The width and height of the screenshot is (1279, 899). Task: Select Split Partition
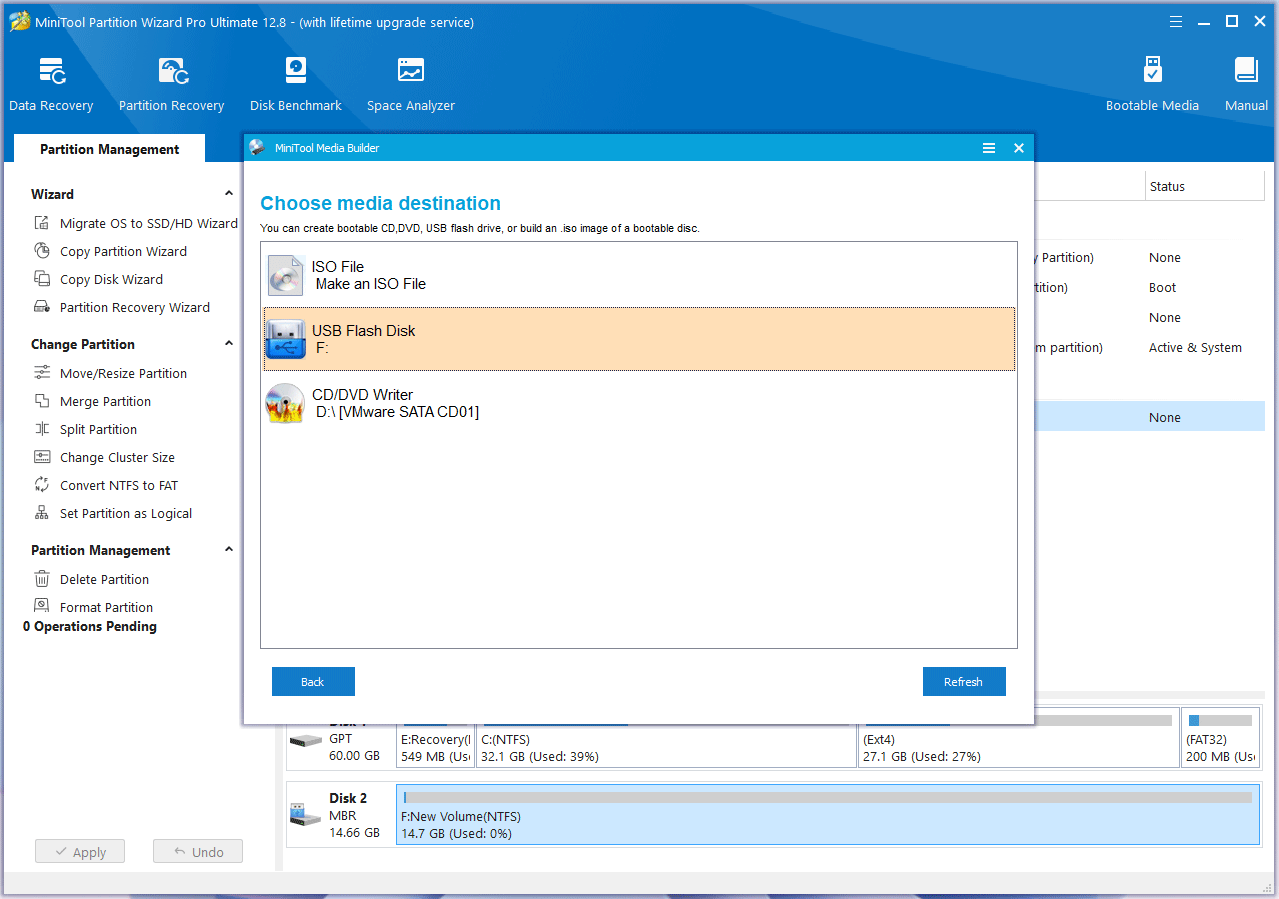click(86, 429)
